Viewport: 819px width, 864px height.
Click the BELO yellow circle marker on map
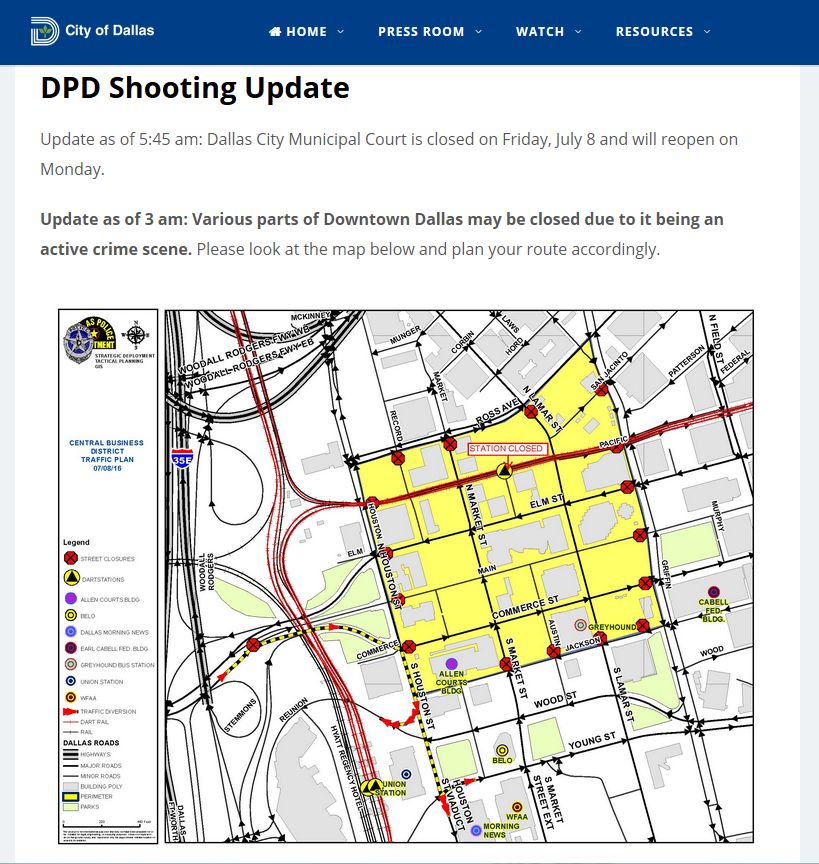click(x=502, y=750)
